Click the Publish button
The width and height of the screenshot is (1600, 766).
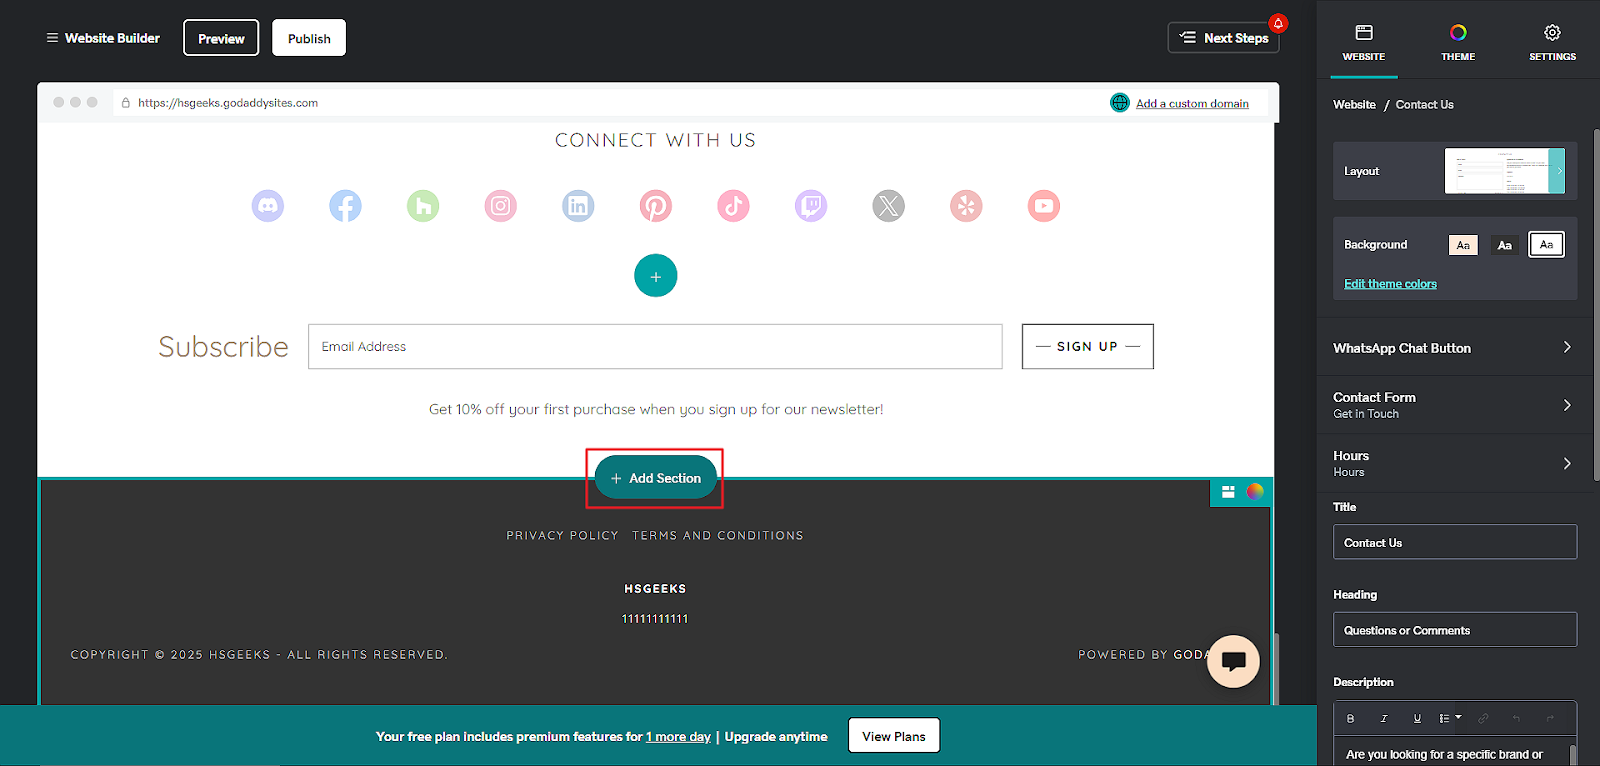[x=309, y=38]
